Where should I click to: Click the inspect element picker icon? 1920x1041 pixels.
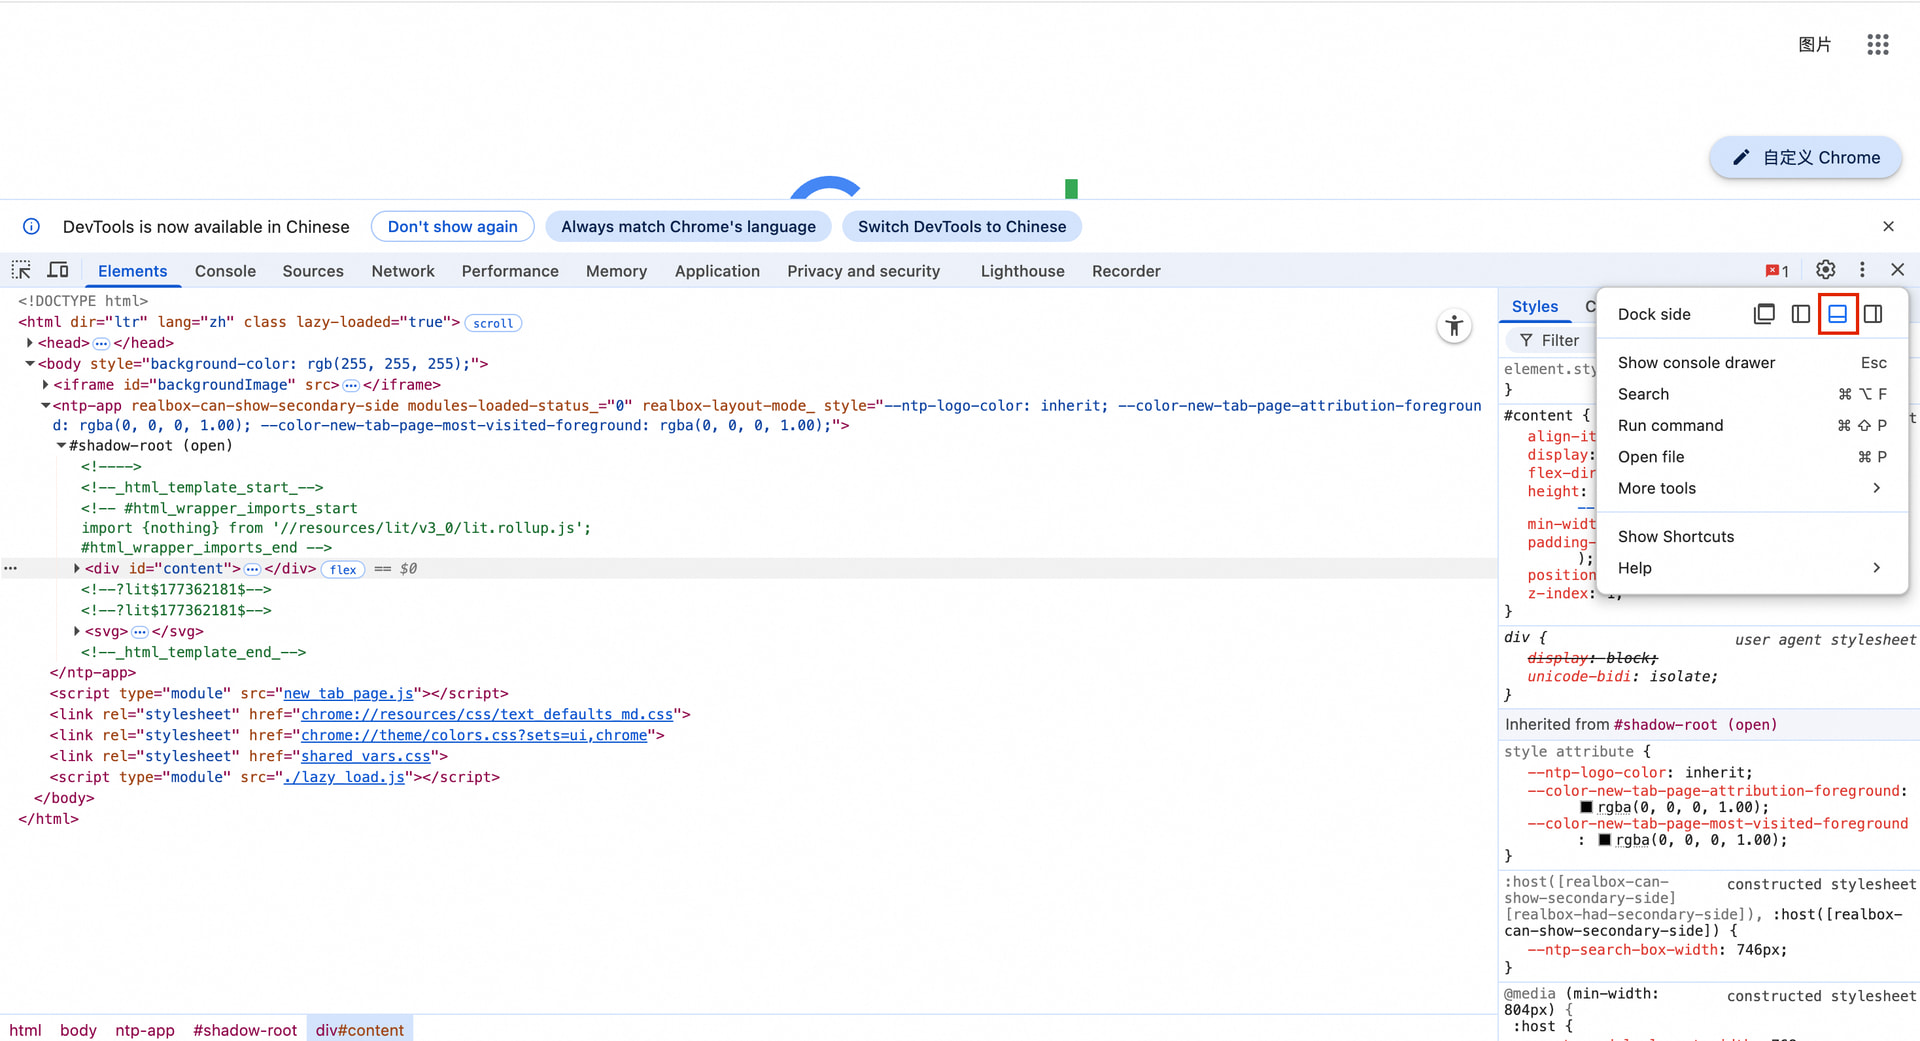point(21,270)
